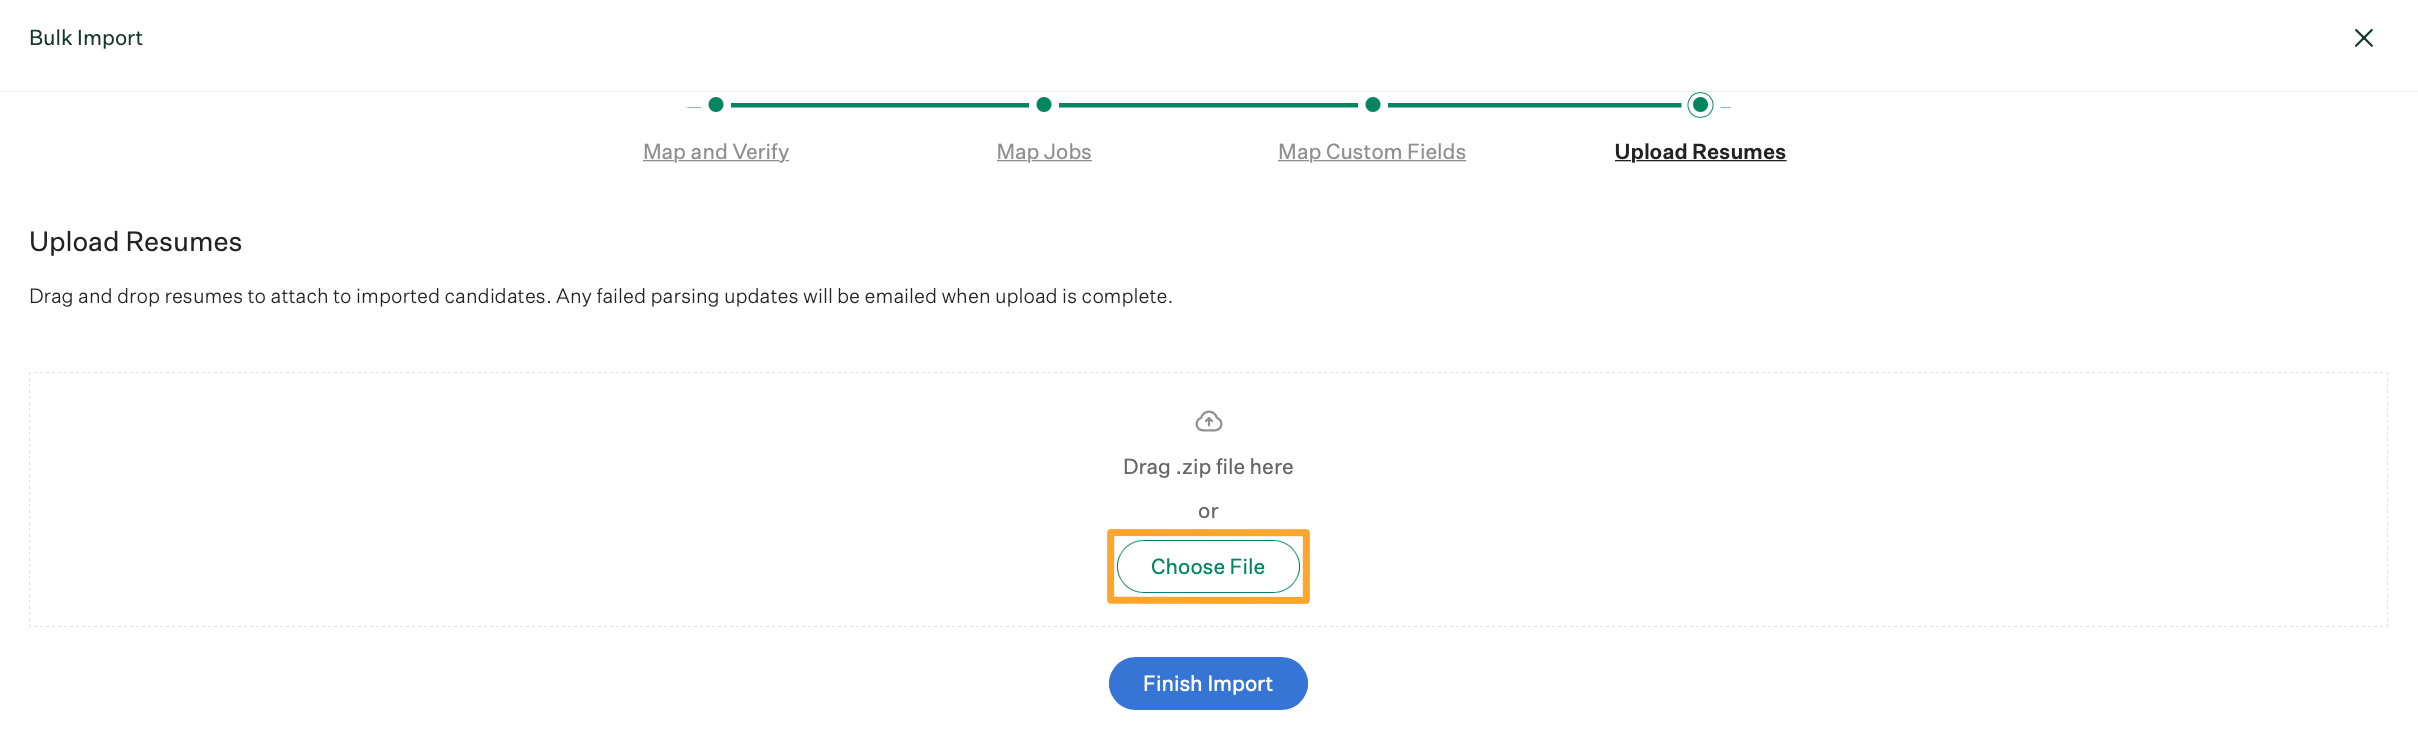Viewport: 2418px width, 736px height.
Task: Select the Map Jobs step dot
Action: (1044, 105)
